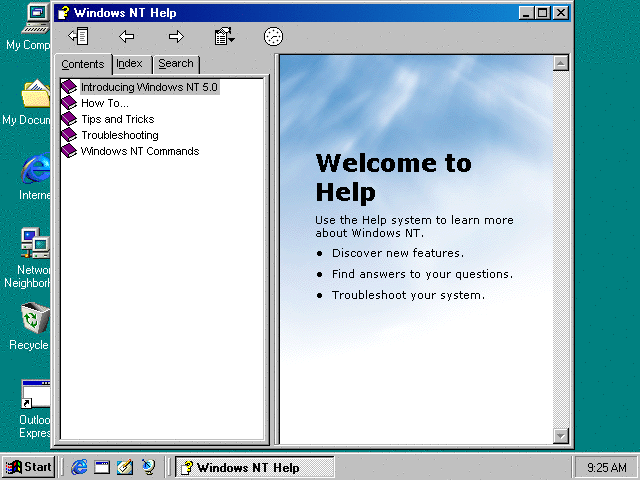This screenshot has height=480, width=640.
Task: Select the Troubleshooting topic
Action: pyautogui.click(x=120, y=135)
